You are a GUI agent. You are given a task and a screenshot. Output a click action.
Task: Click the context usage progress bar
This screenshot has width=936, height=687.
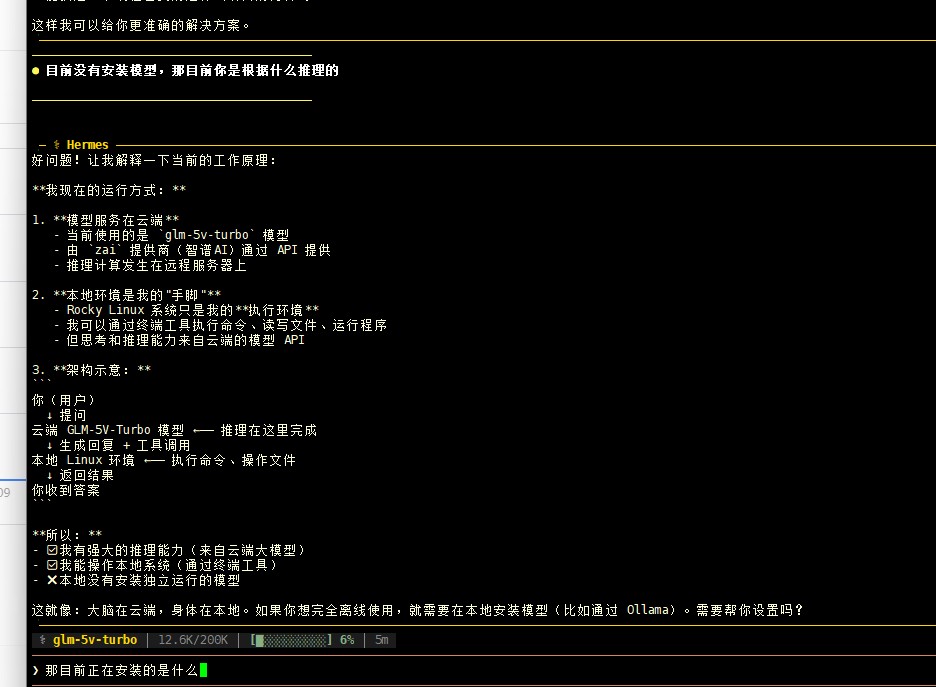tap(291, 640)
